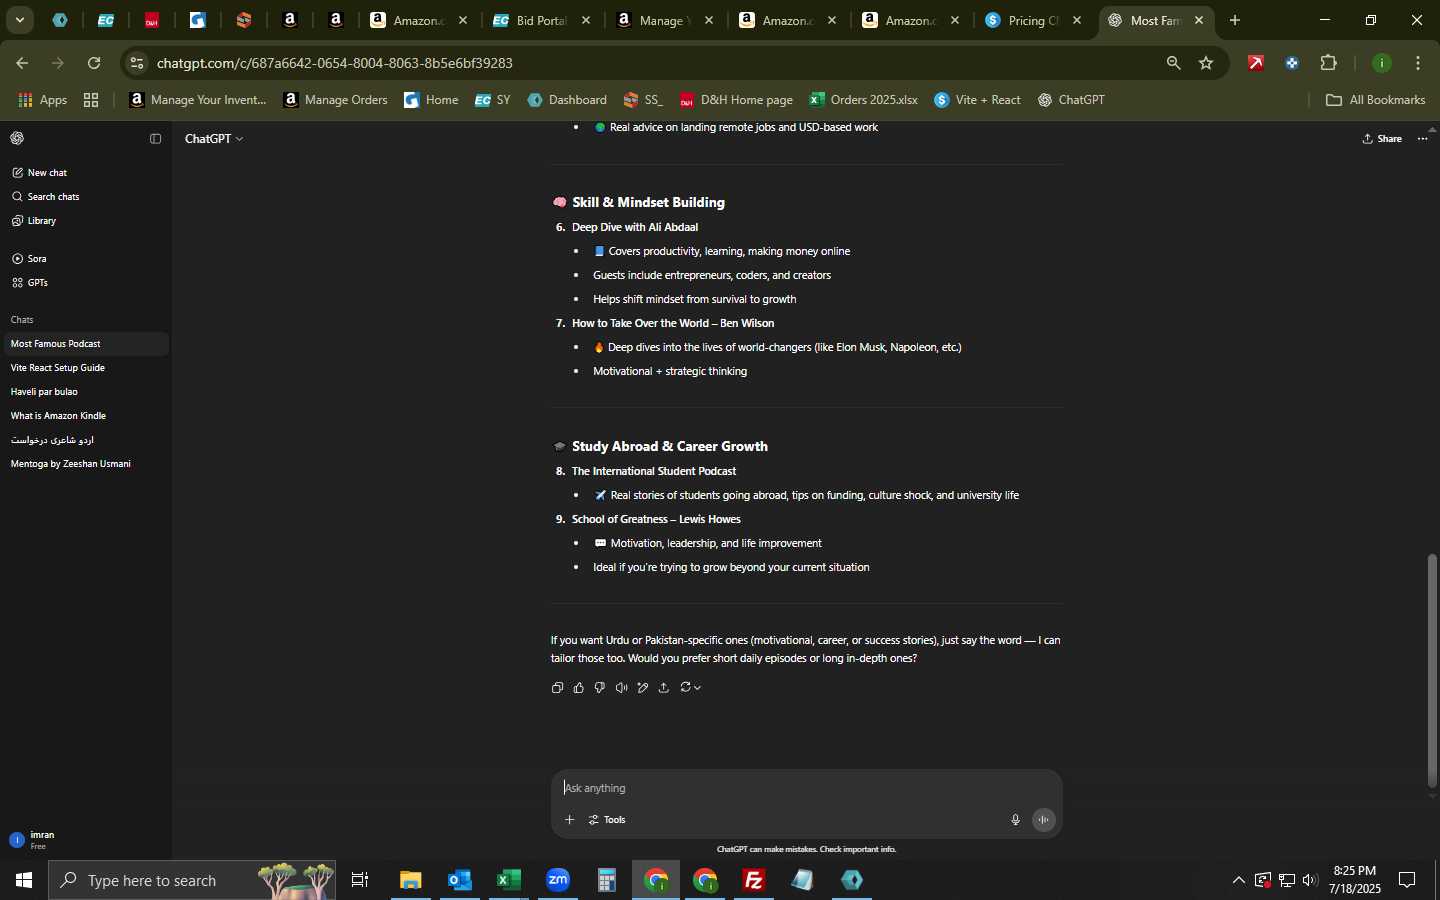
Task: Open Manage Orders bookmark
Action: tap(336, 100)
